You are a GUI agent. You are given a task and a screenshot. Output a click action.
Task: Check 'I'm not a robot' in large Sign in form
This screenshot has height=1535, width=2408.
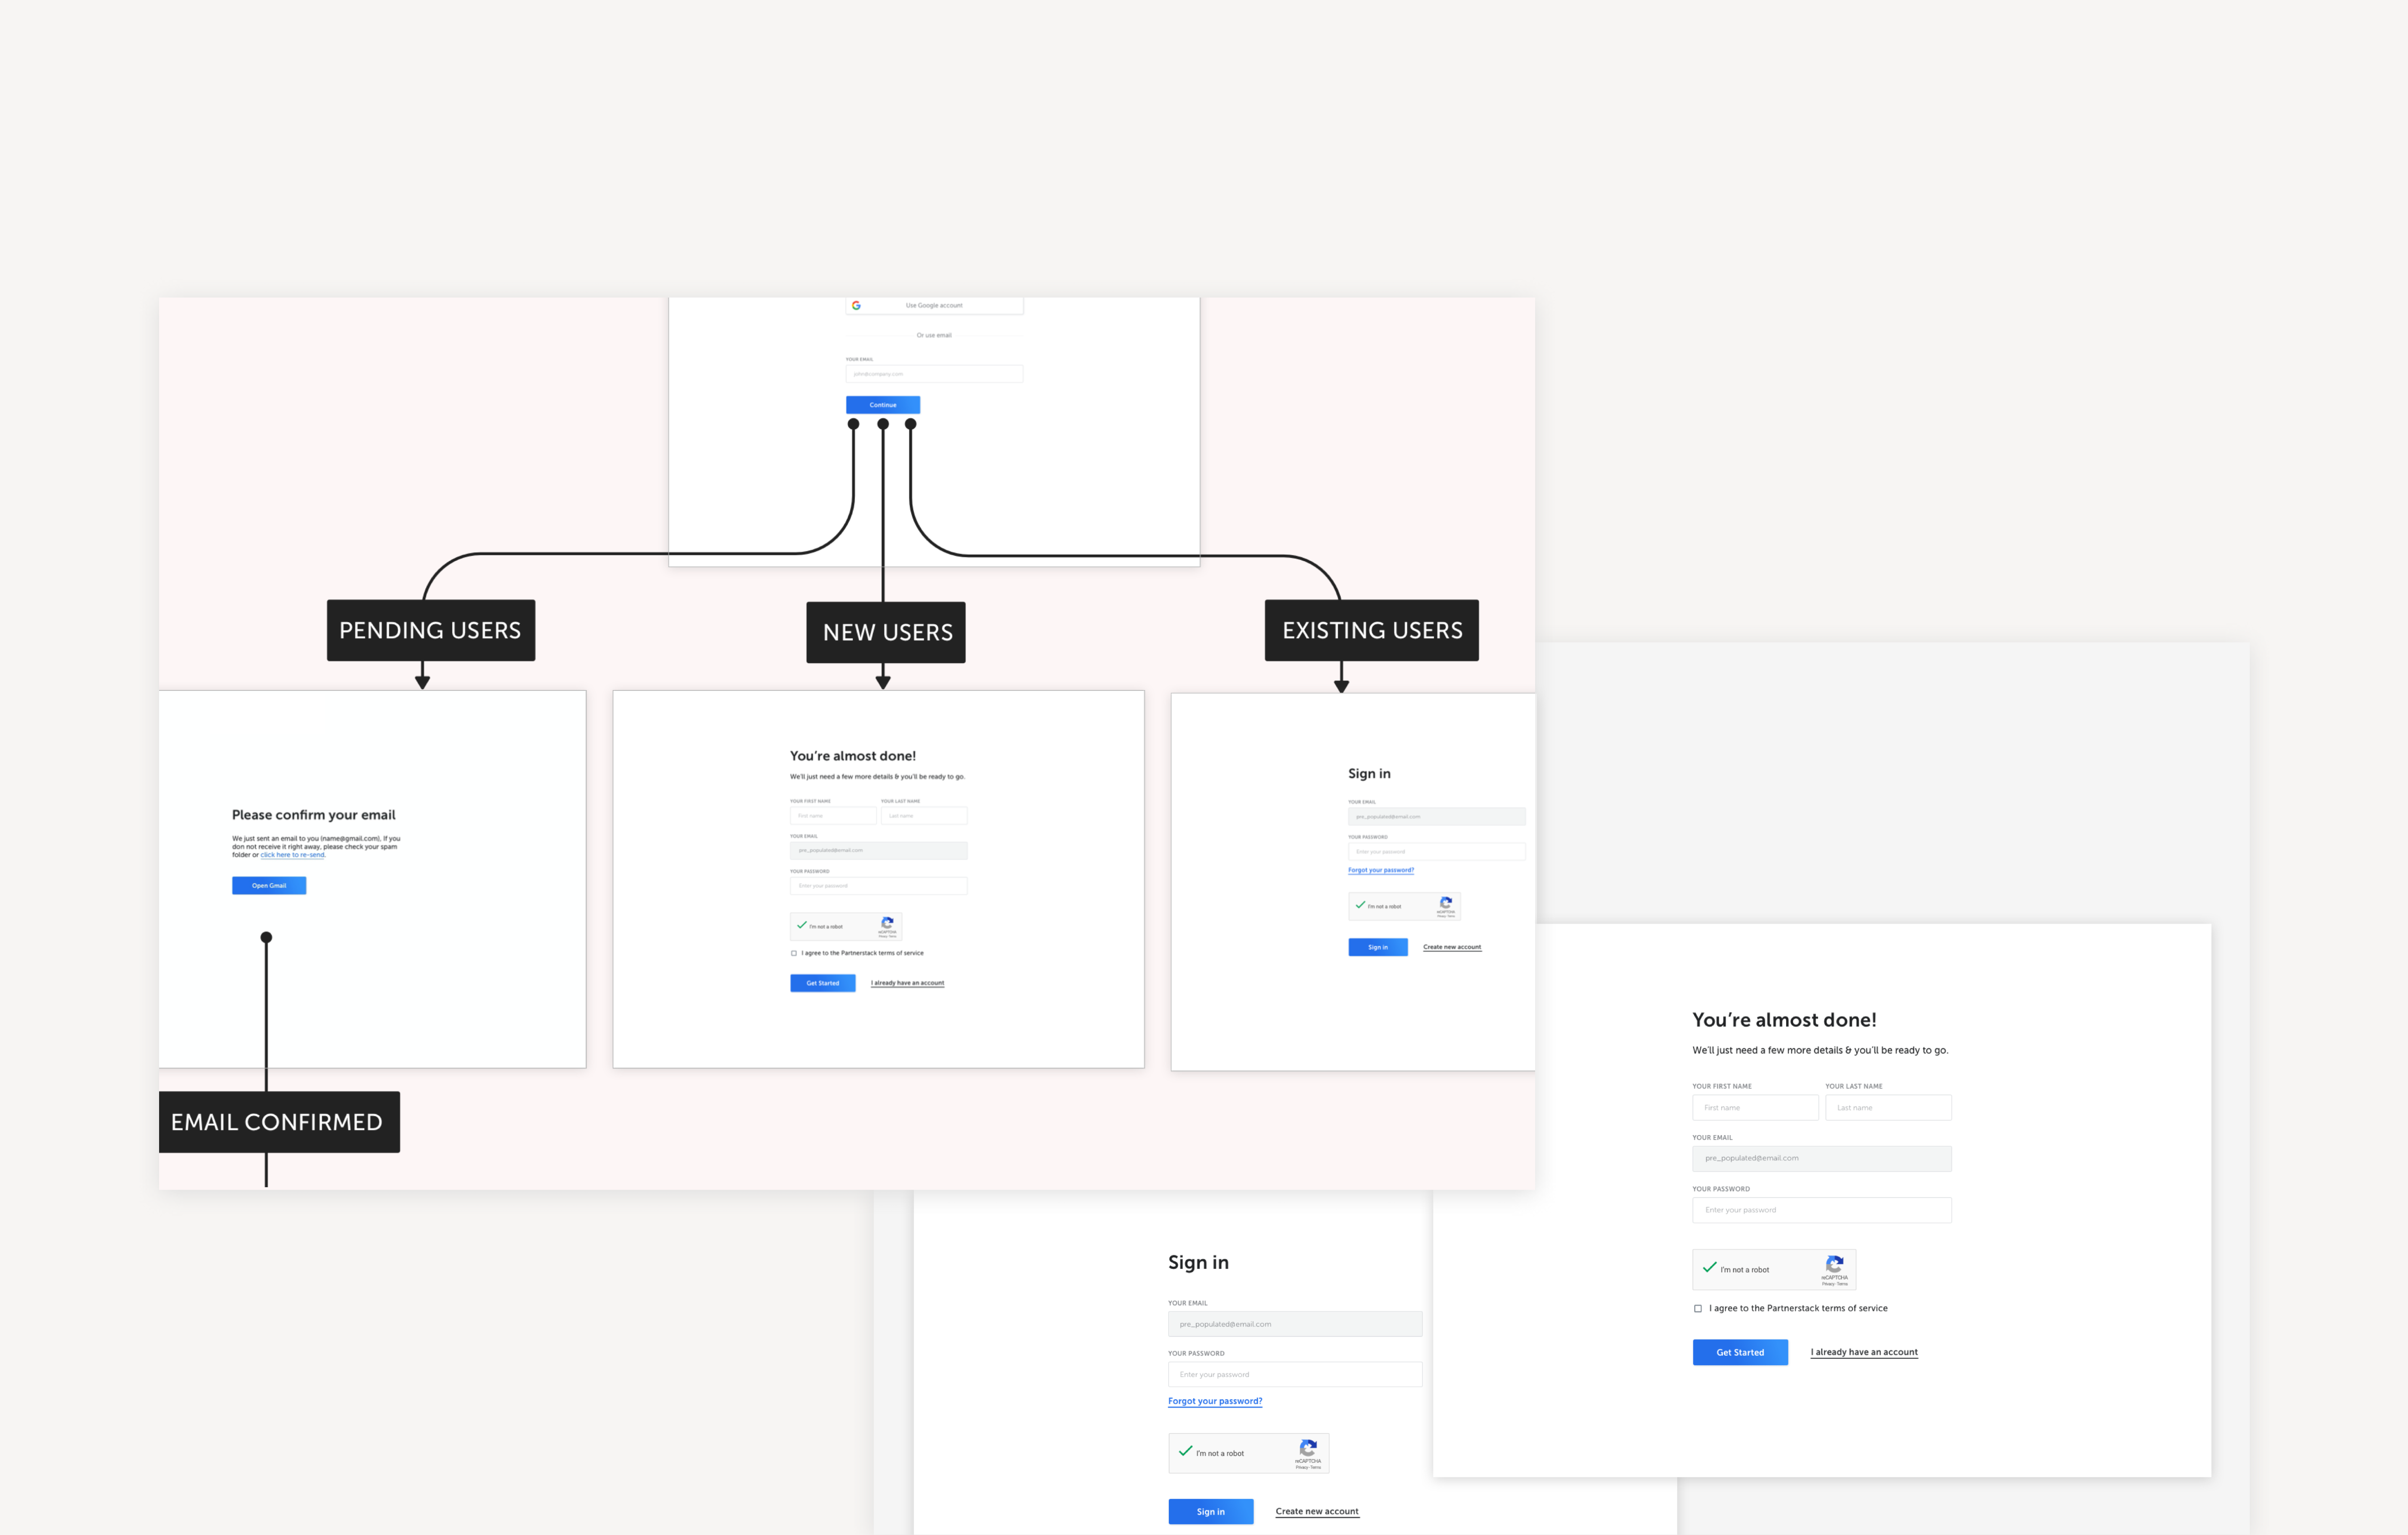[x=1186, y=1452]
